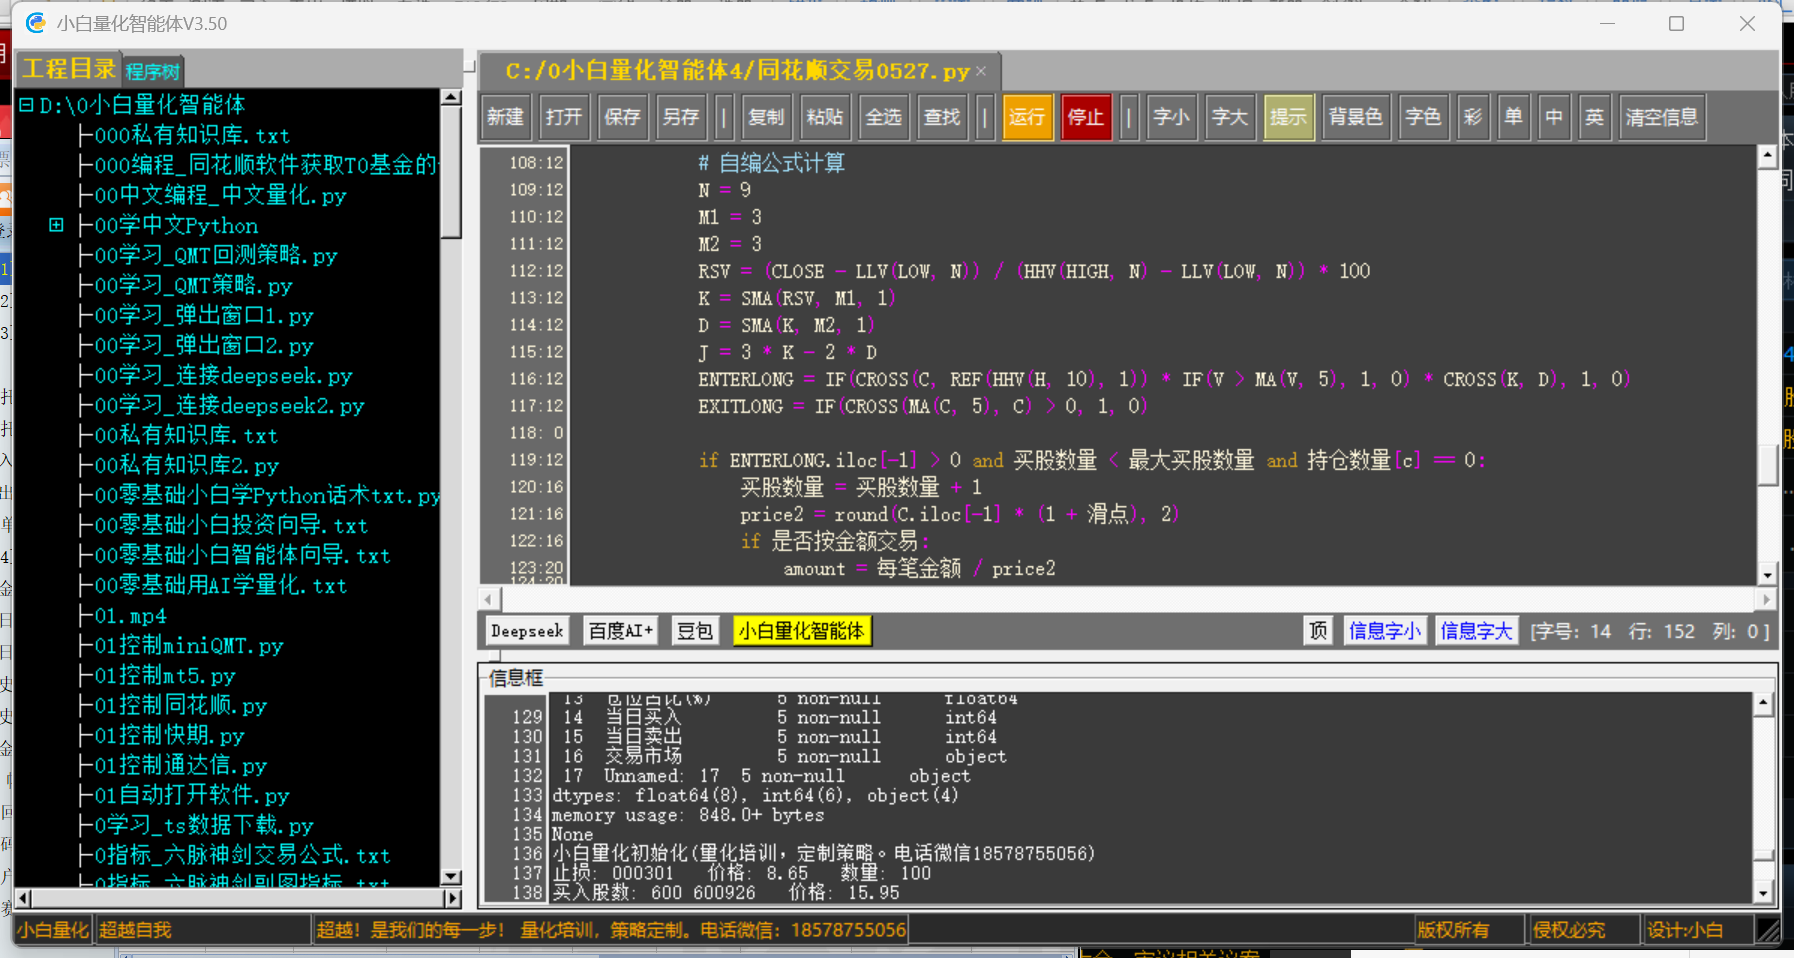Viewport: 1794px width, 958px height.
Task: Open 00中文编程_中文量化.py in the tree
Action: click(x=220, y=195)
